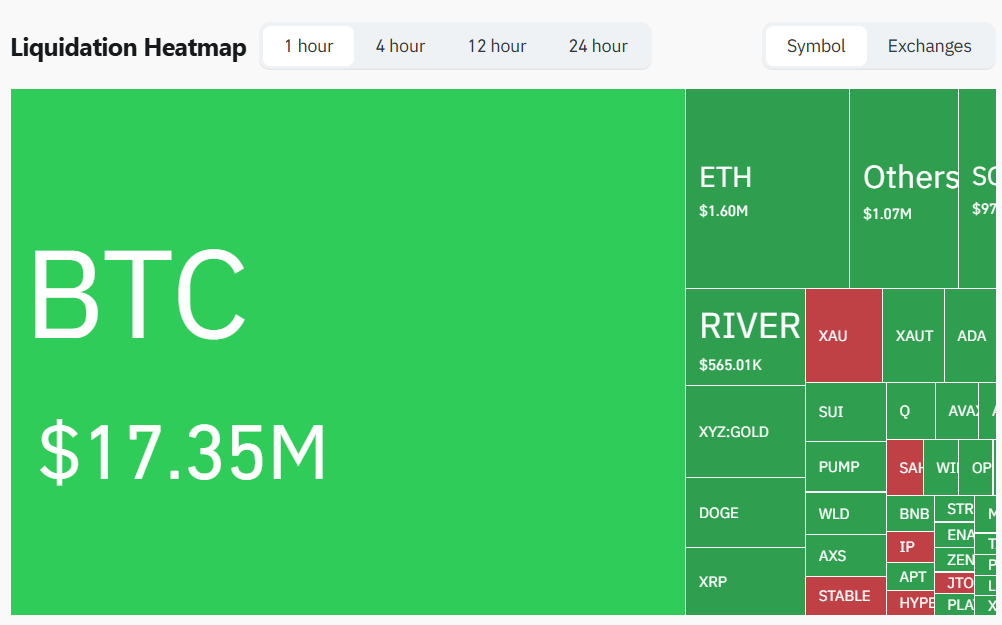Choose the 12 hour timeframe tab

[497, 46]
